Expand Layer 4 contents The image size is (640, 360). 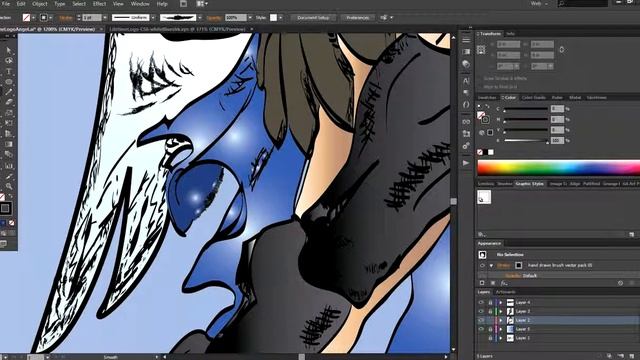(x=501, y=302)
